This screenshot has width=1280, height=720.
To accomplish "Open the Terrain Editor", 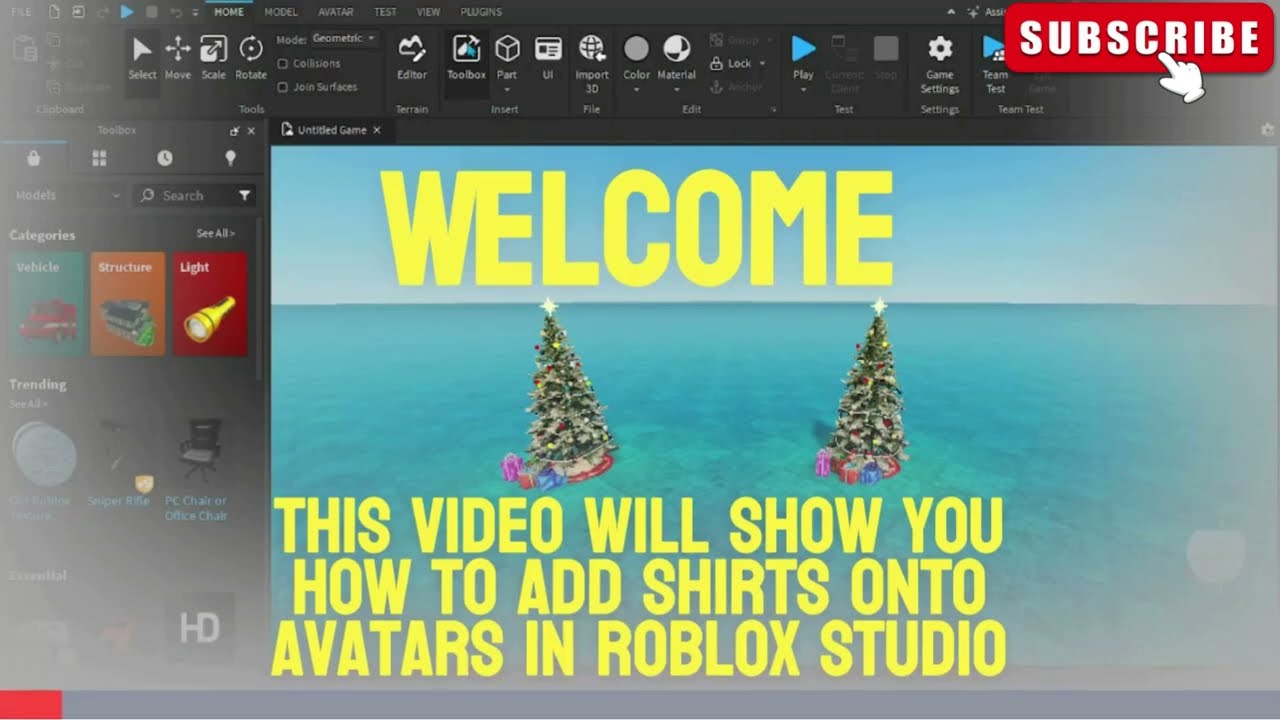I will tap(412, 58).
